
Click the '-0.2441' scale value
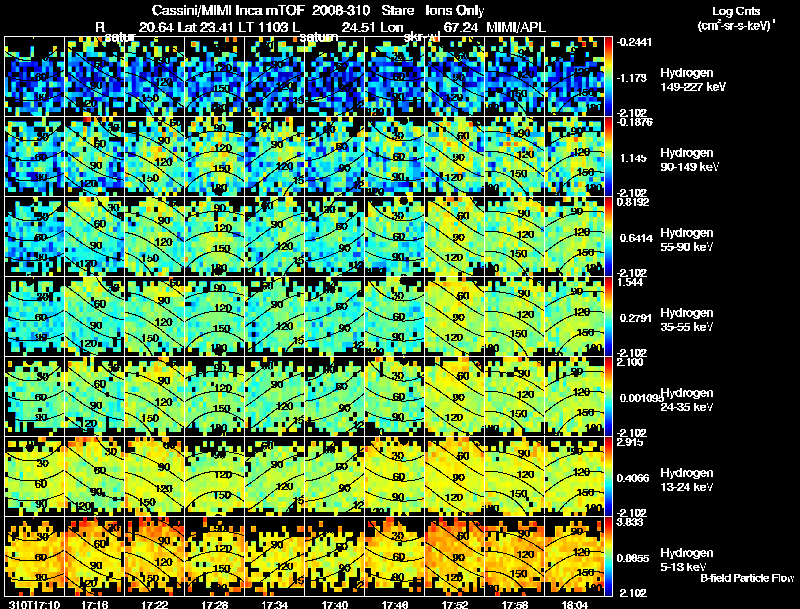634,42
